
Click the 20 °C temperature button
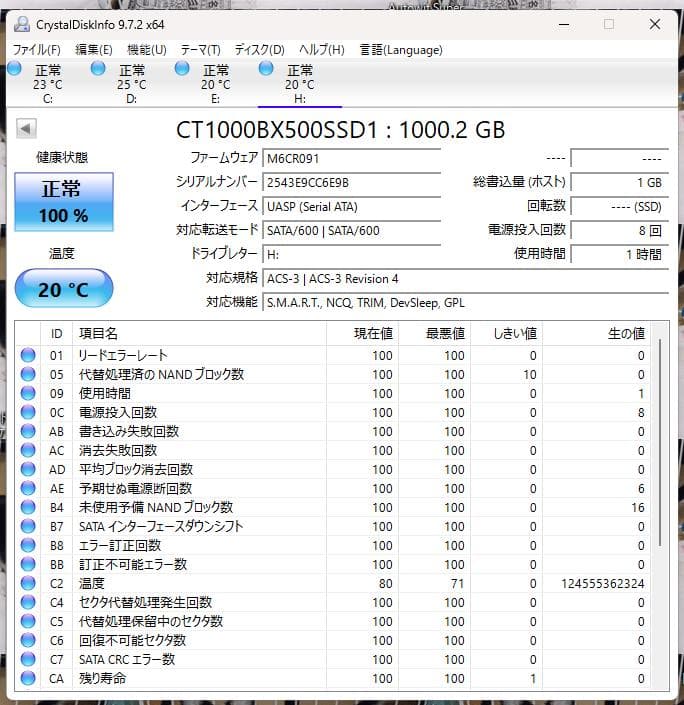point(64,289)
